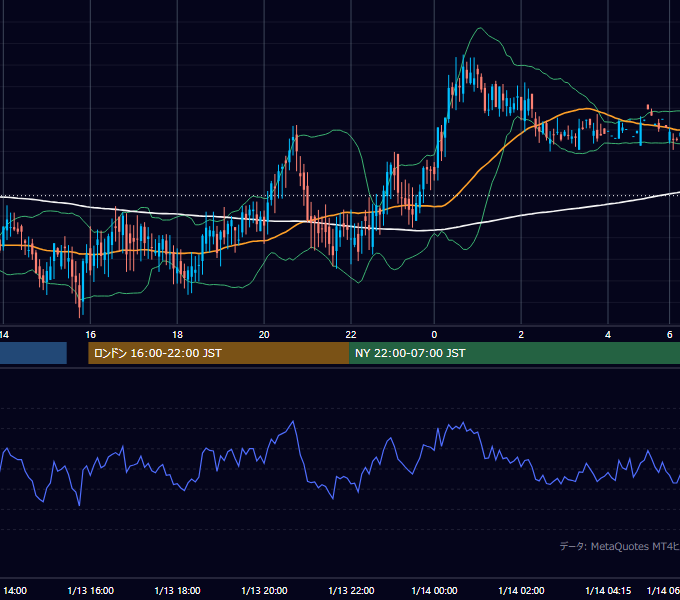
Task: Click hour label 20 on the price chart axis
Action: [264, 335]
